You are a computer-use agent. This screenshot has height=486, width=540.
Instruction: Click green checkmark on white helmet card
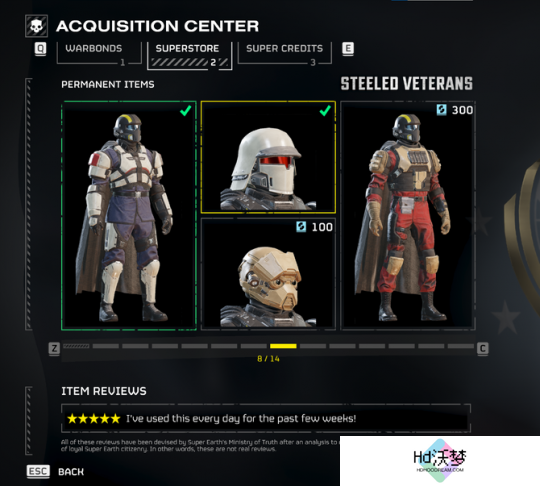(x=325, y=111)
